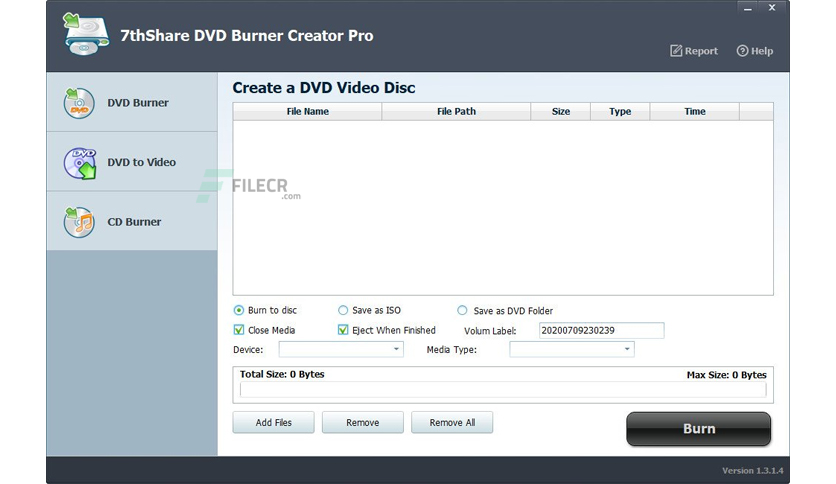The image size is (836, 484).
Task: Start burning with the Burn button
Action: (x=698, y=429)
